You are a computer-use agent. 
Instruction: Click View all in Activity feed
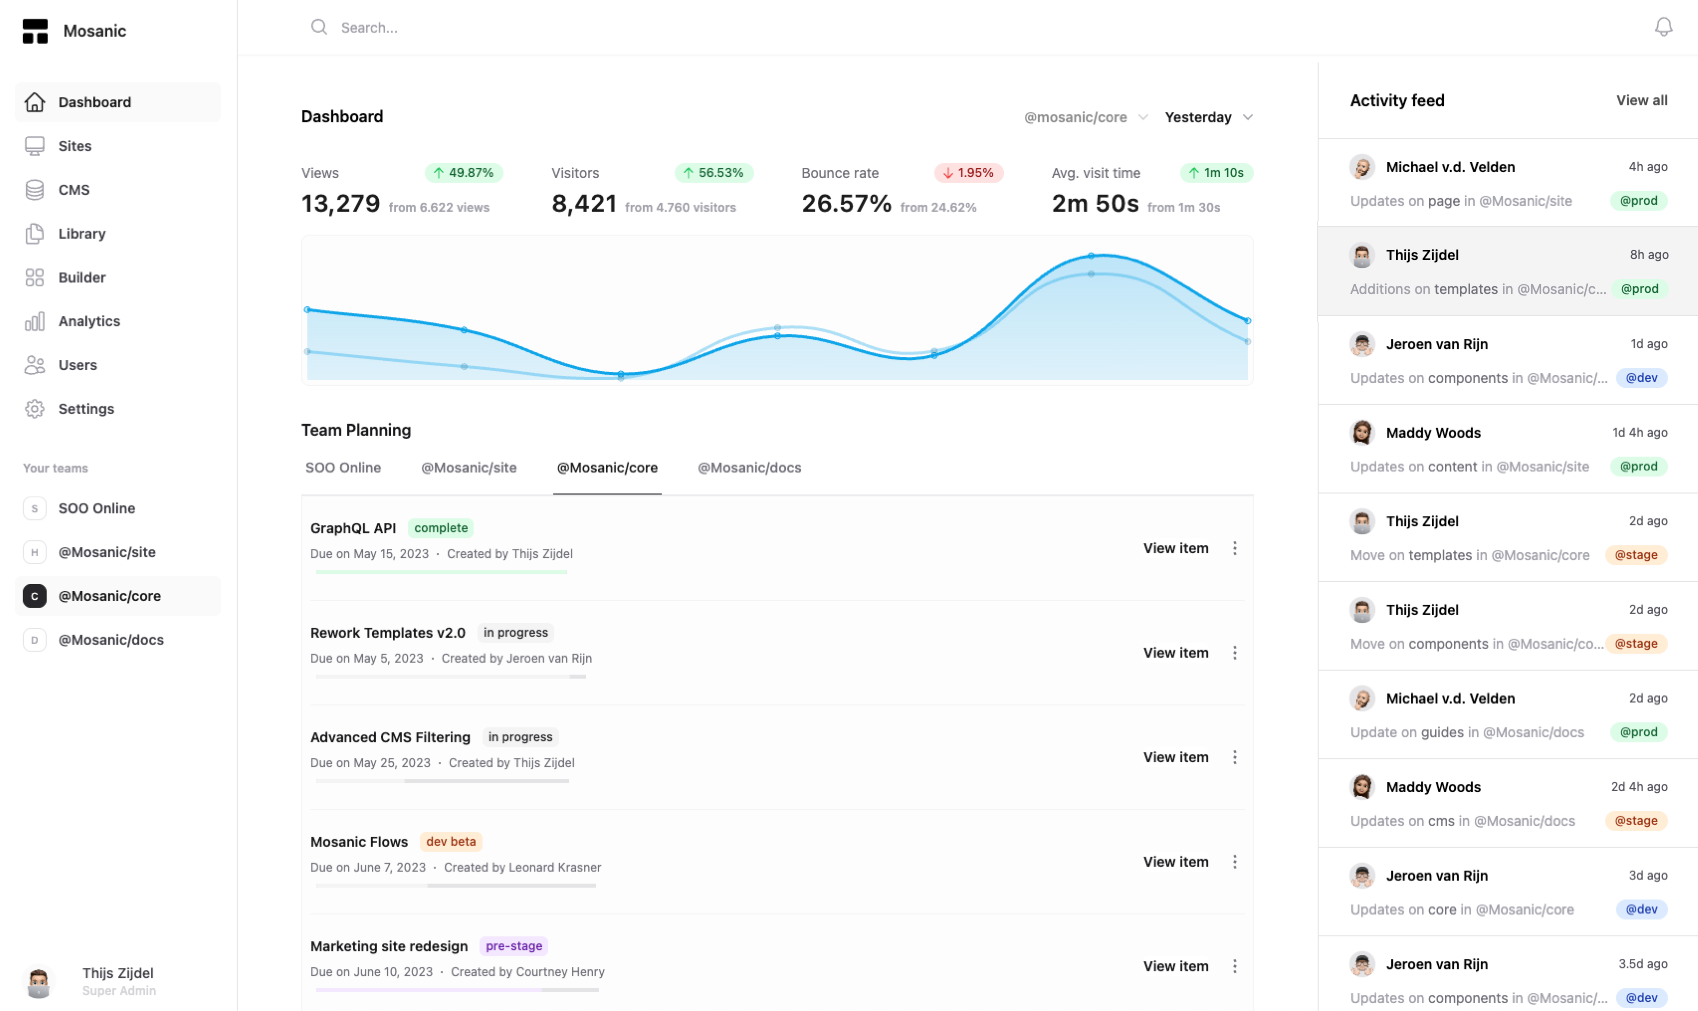(x=1641, y=100)
